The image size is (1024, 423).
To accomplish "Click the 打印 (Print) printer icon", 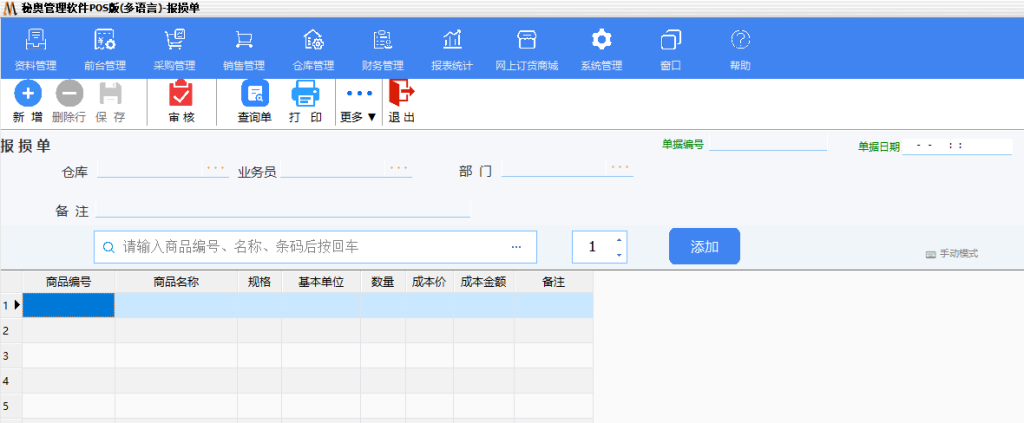I will [x=305, y=95].
